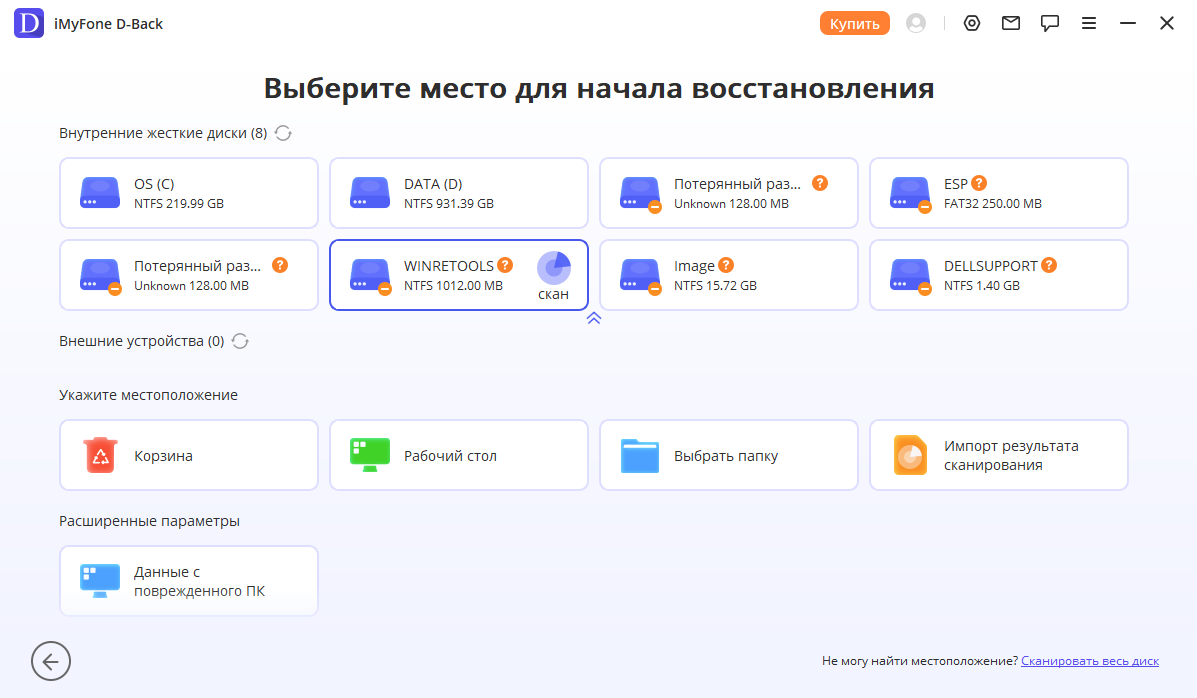Click the iMyFone D-Back logo icon
The image size is (1197, 698).
point(29,23)
